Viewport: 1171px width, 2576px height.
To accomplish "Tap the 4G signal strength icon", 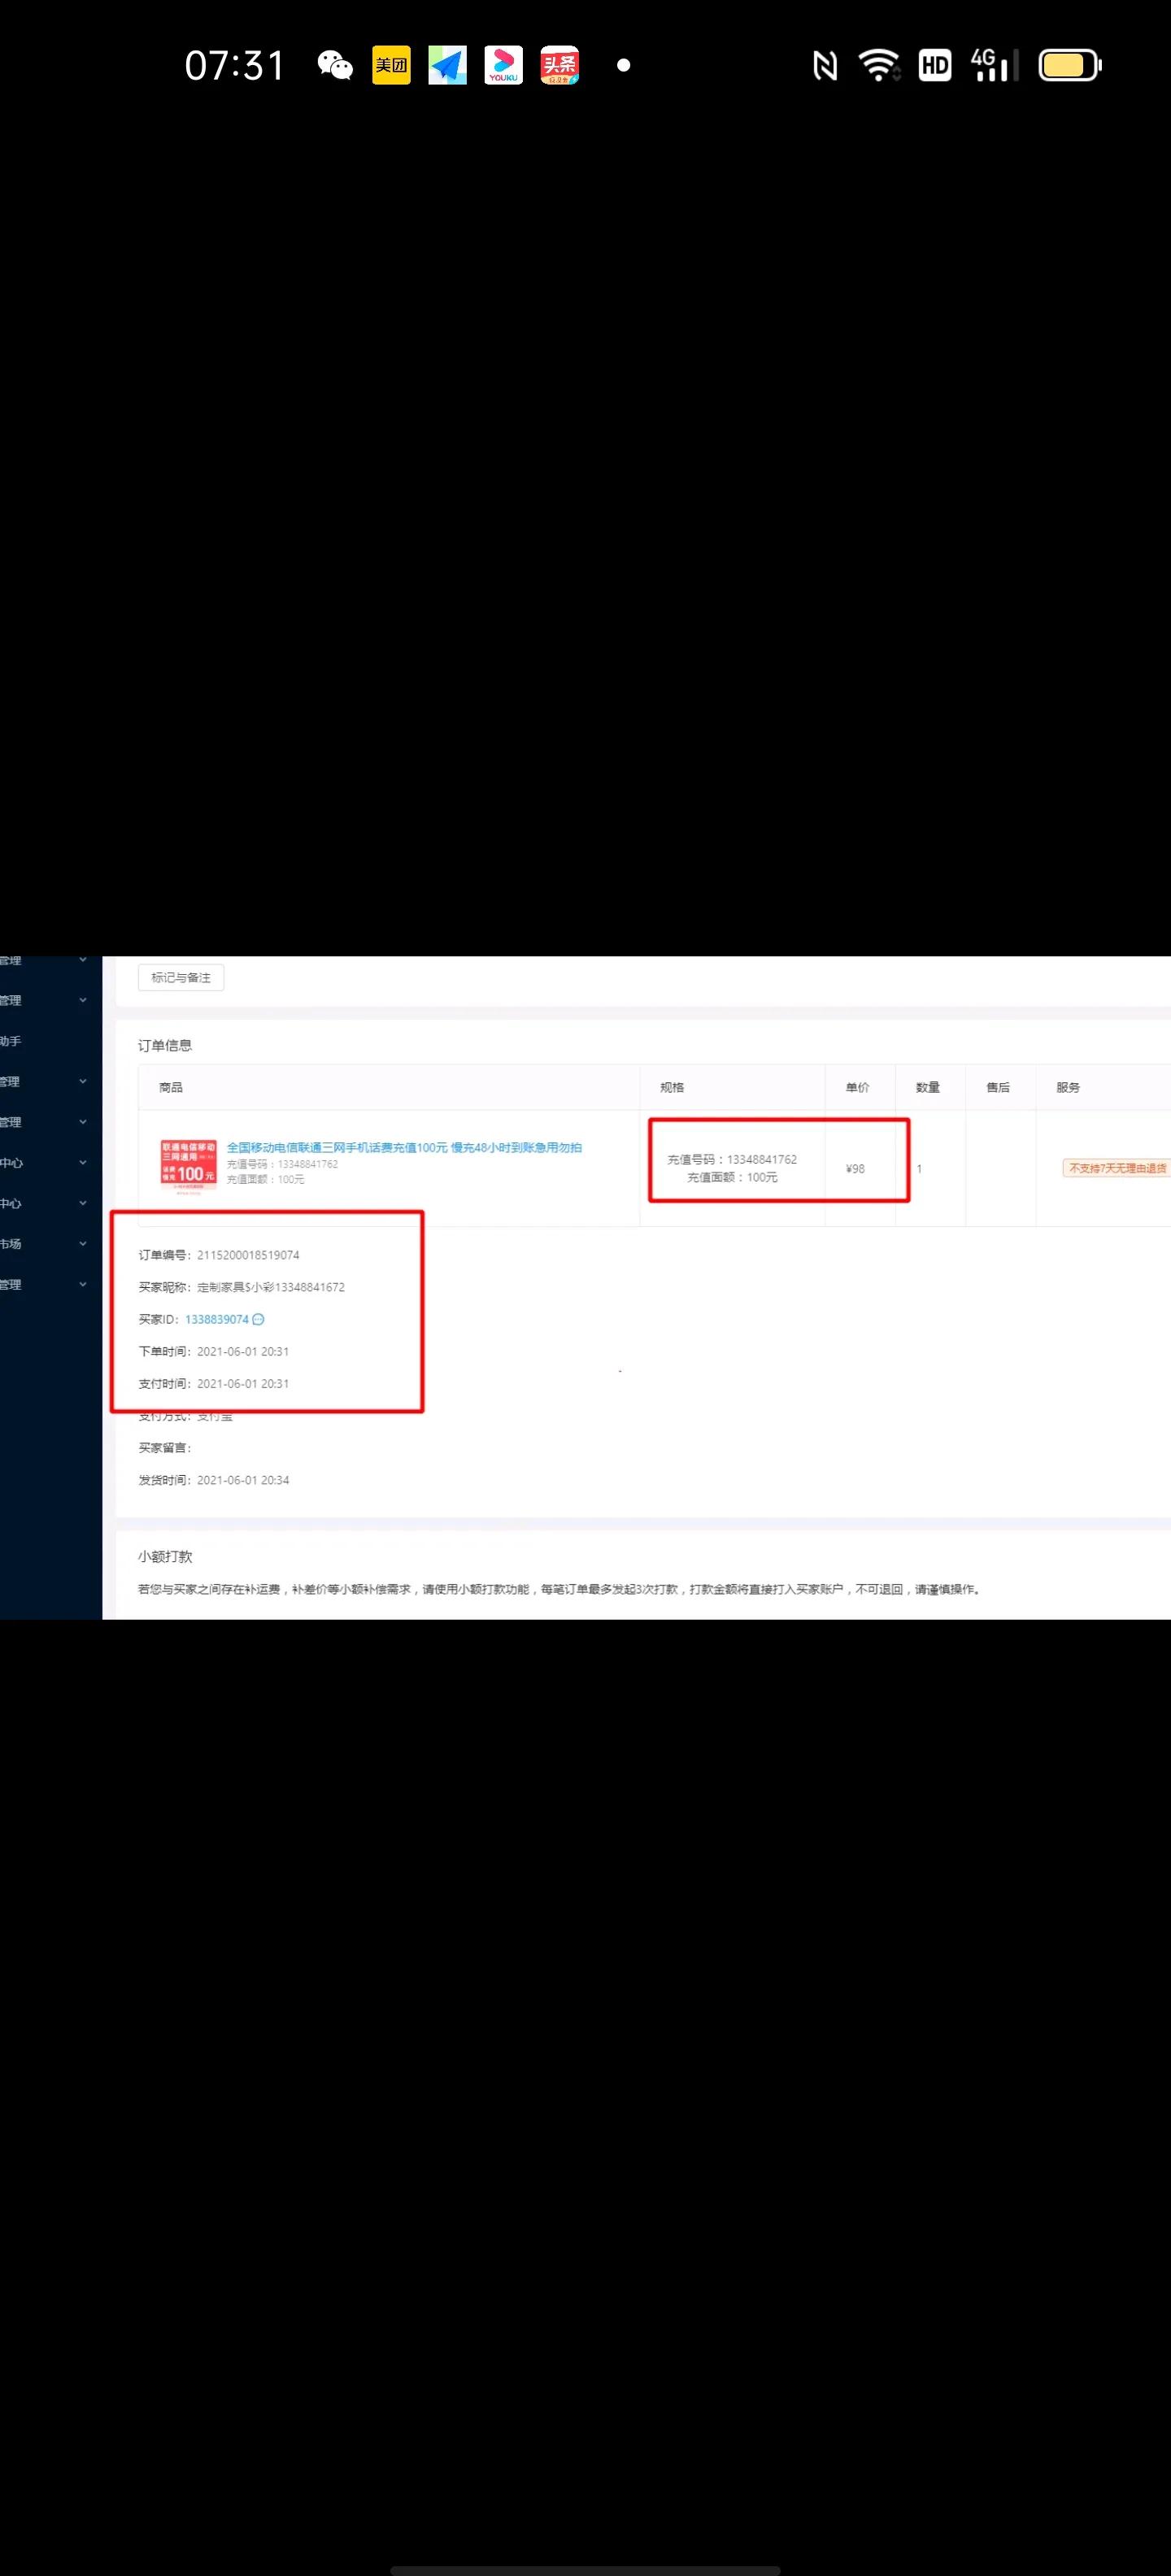I will [994, 66].
